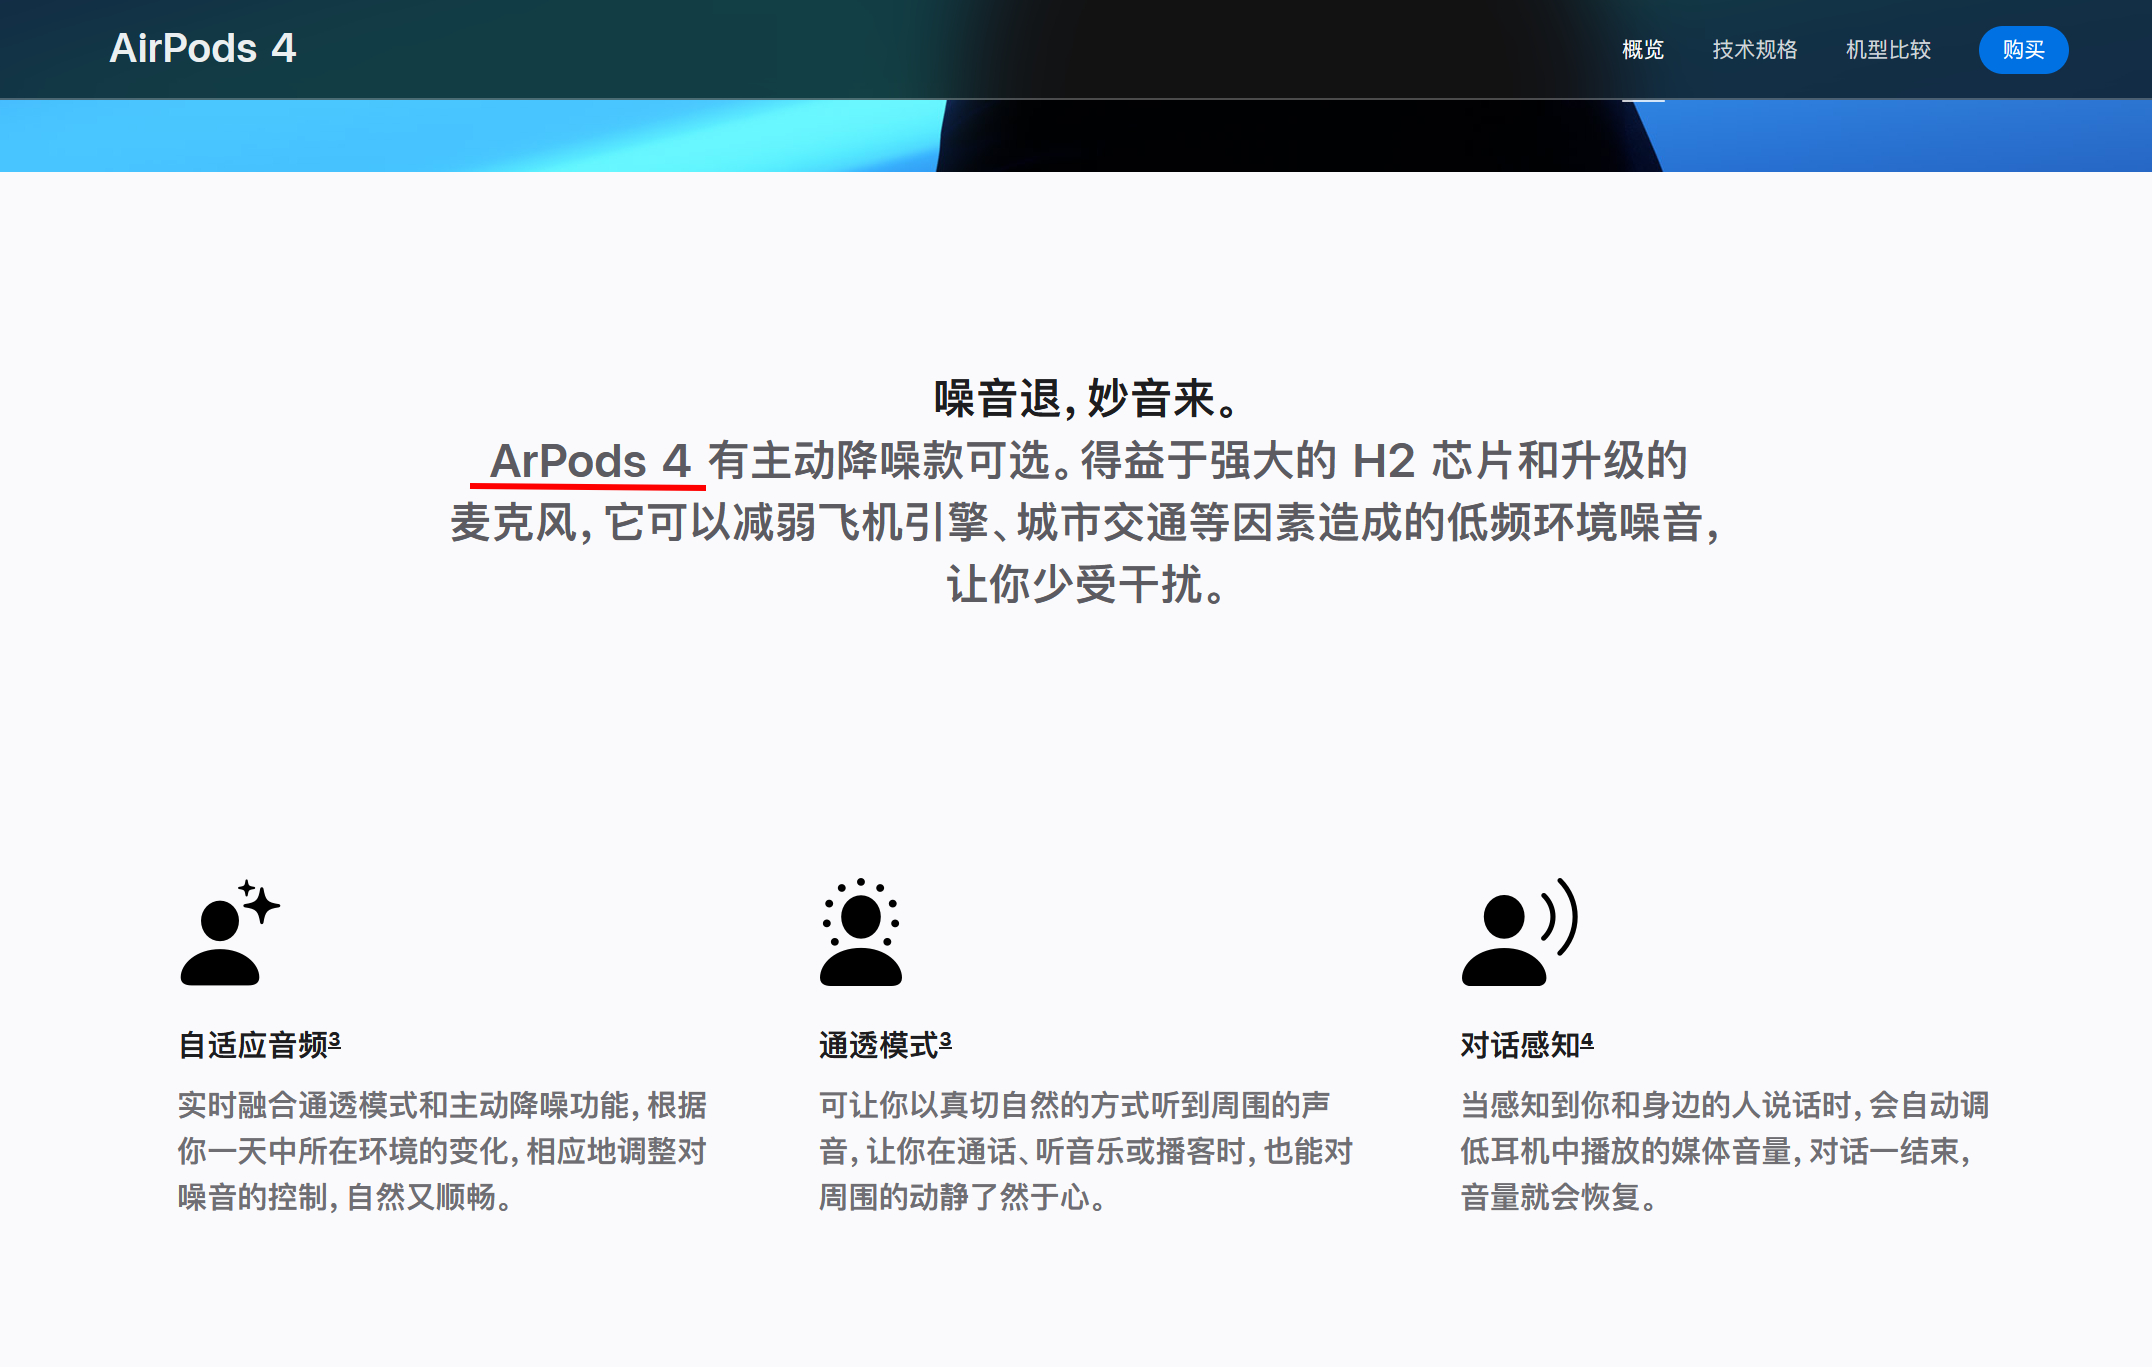Click the Transparency mode dotted-head icon

pos(860,933)
